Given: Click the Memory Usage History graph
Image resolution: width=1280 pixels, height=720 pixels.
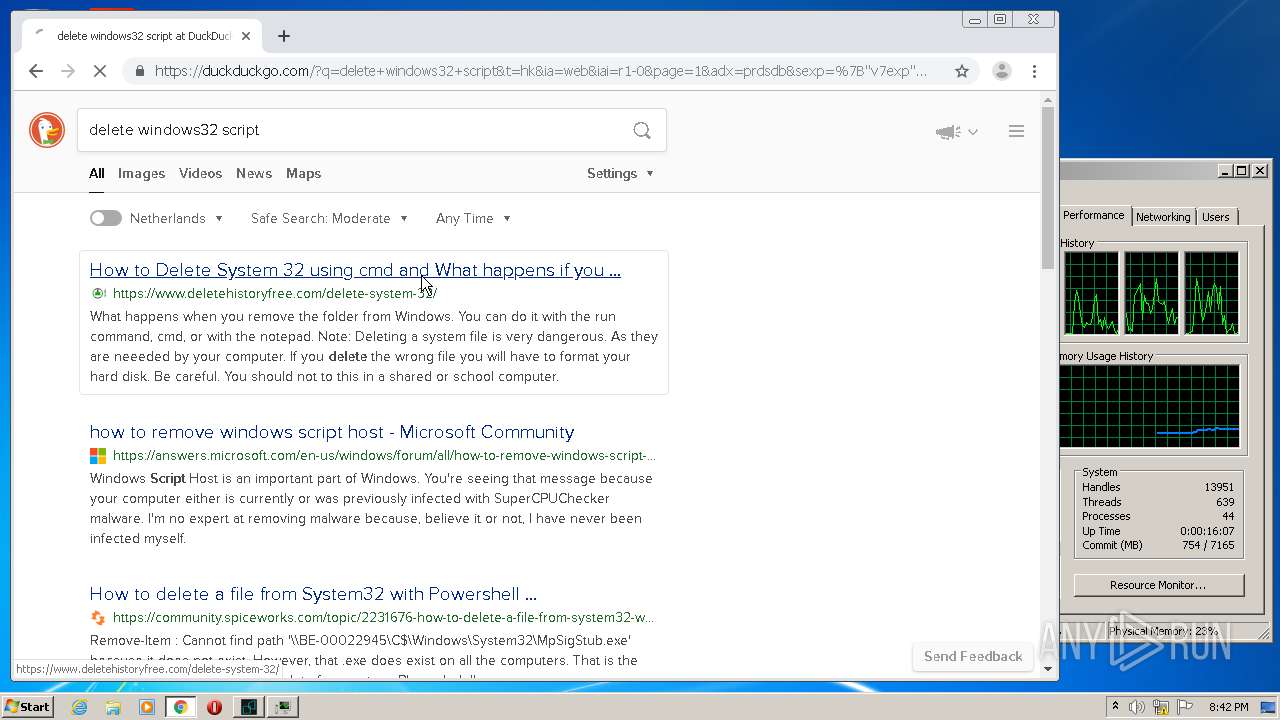Looking at the screenshot, I should point(1150,406).
